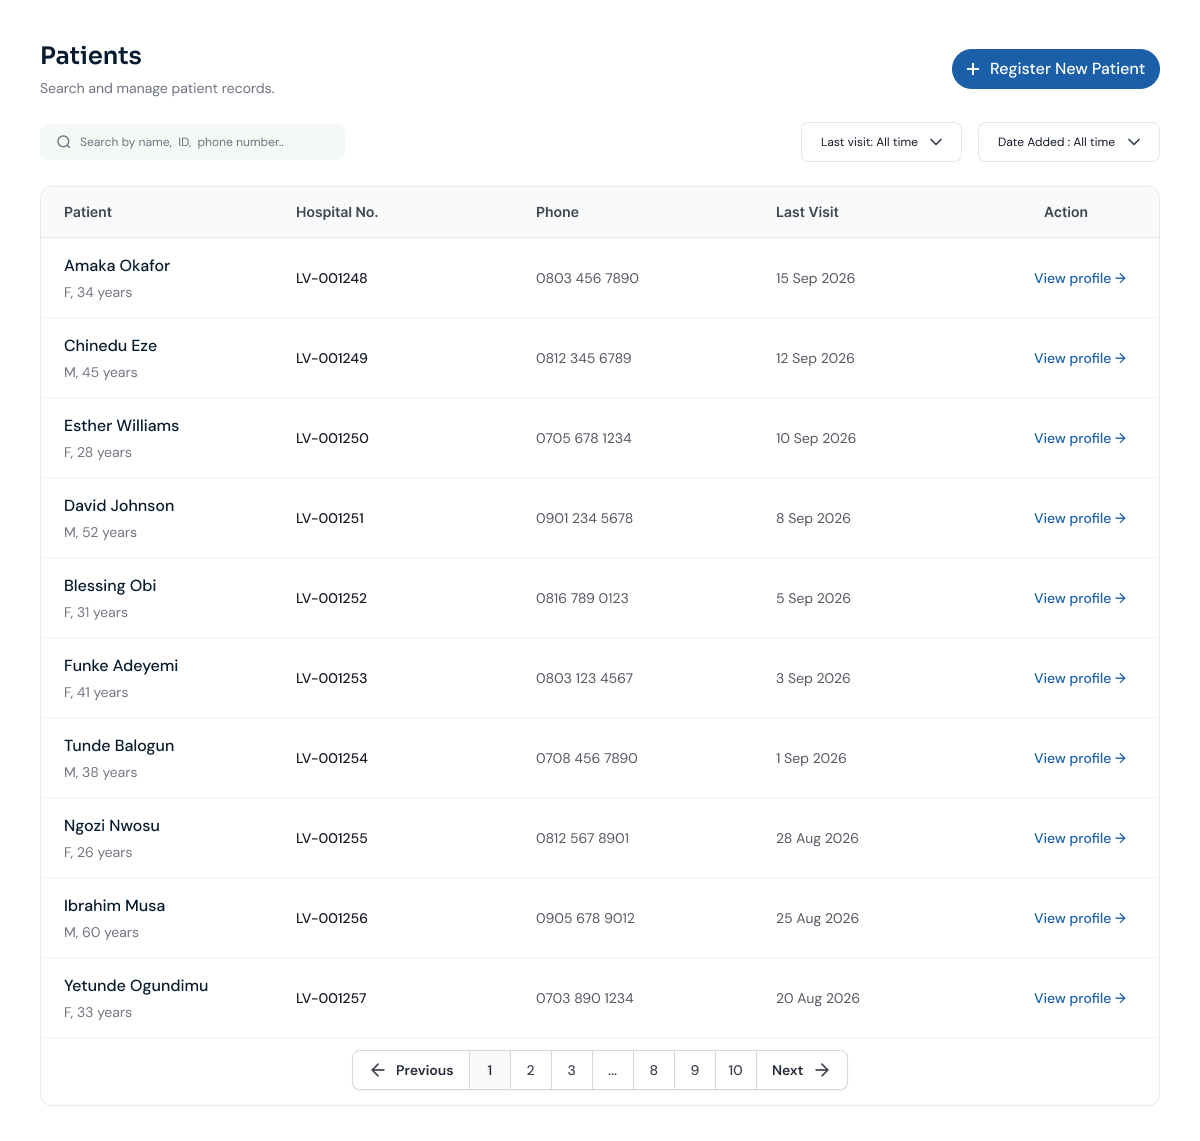Click hospital number LV-001250
The height and width of the screenshot is (1141, 1200).
[332, 438]
